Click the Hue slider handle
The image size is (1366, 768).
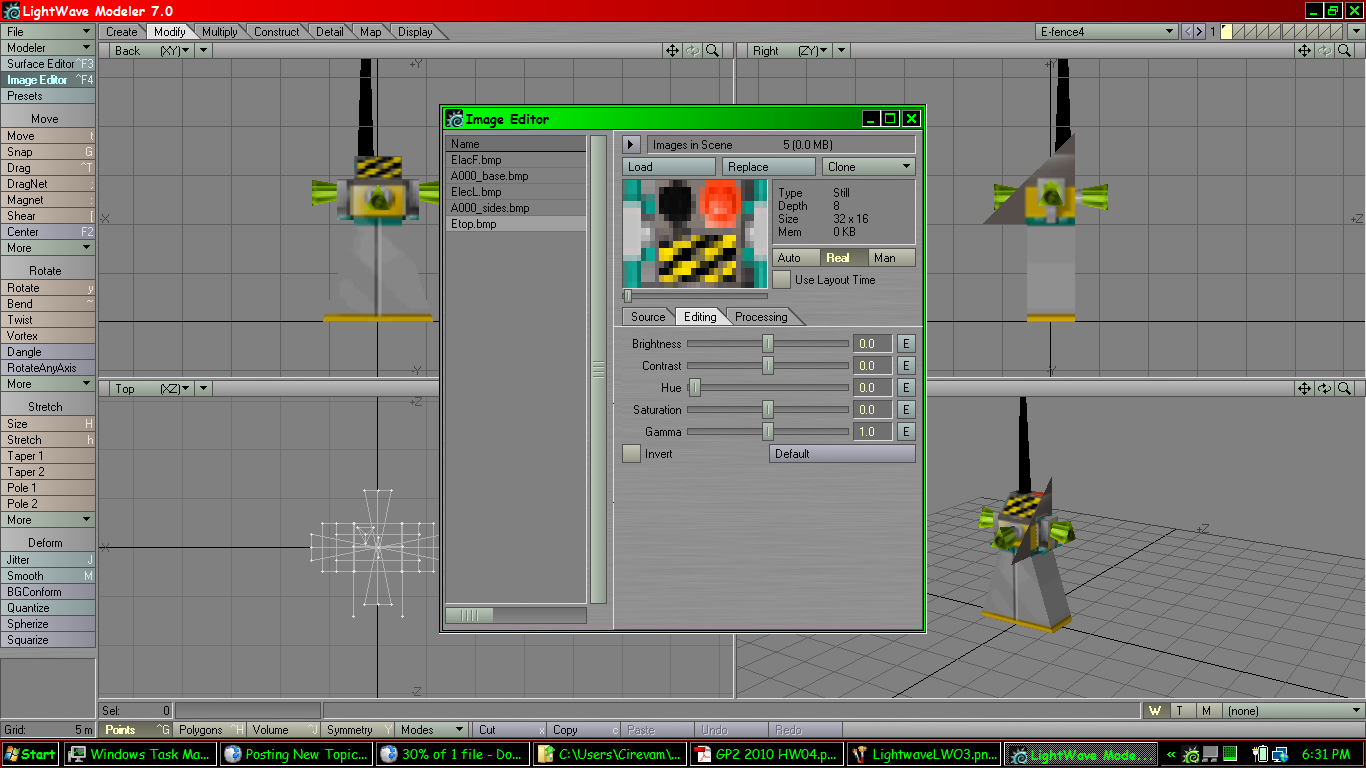pos(695,388)
